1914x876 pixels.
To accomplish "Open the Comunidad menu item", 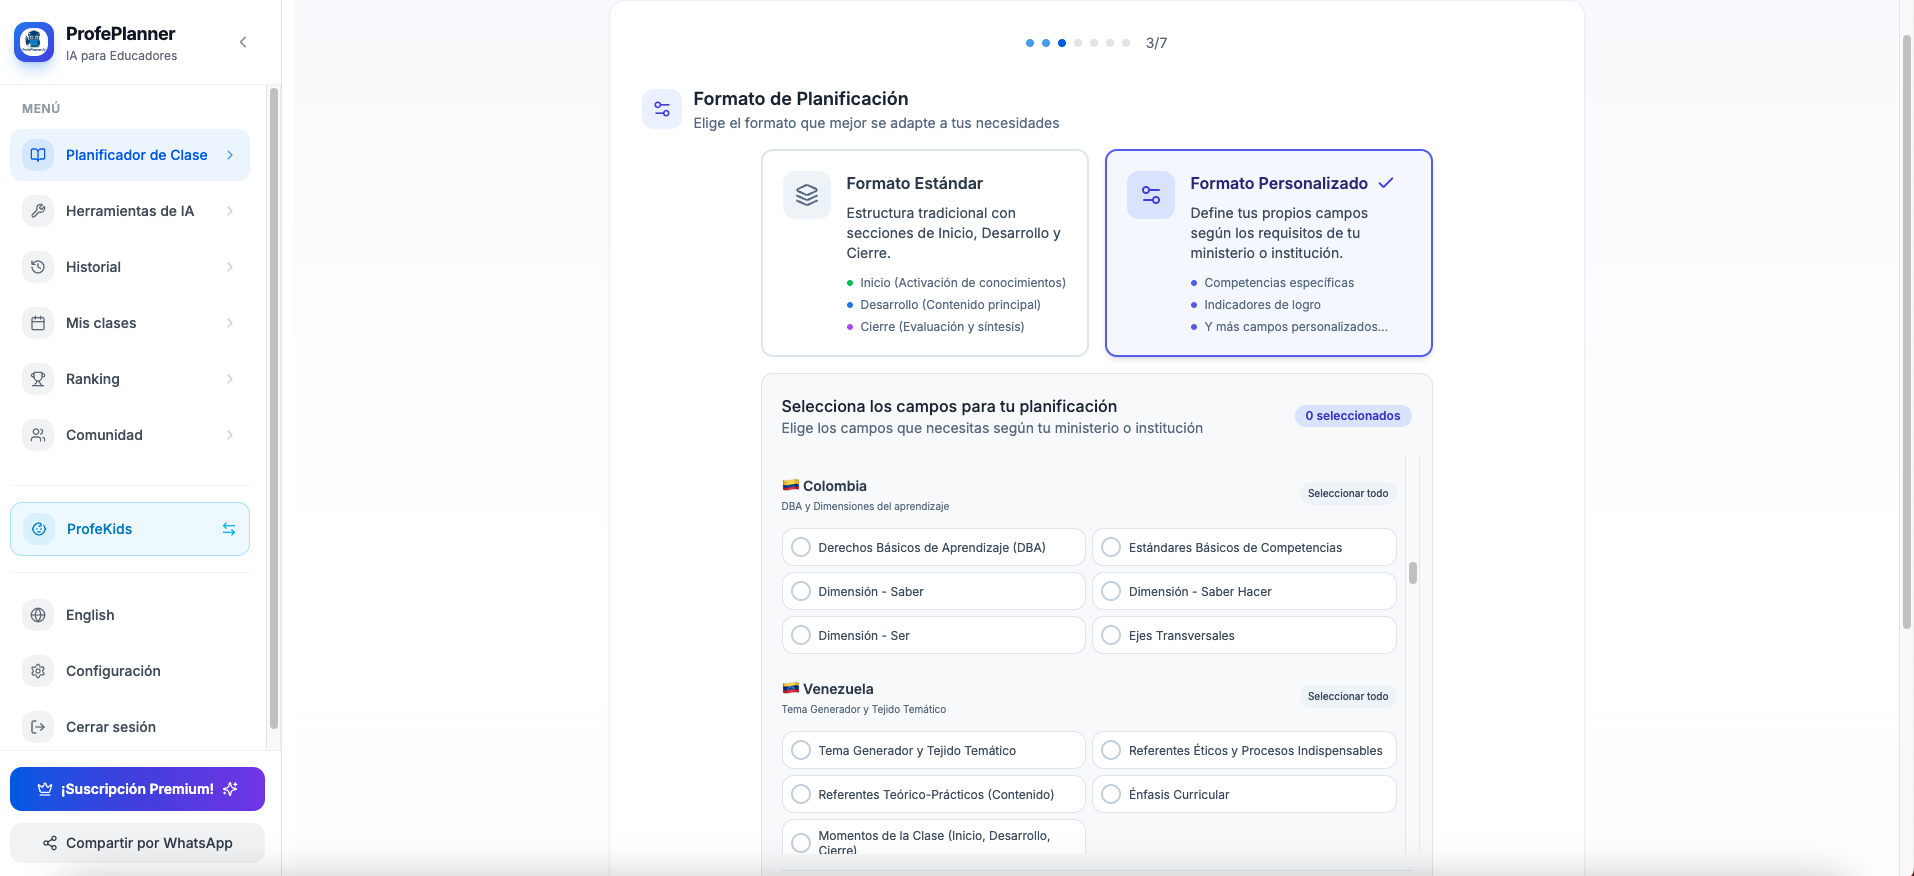I will [x=130, y=435].
